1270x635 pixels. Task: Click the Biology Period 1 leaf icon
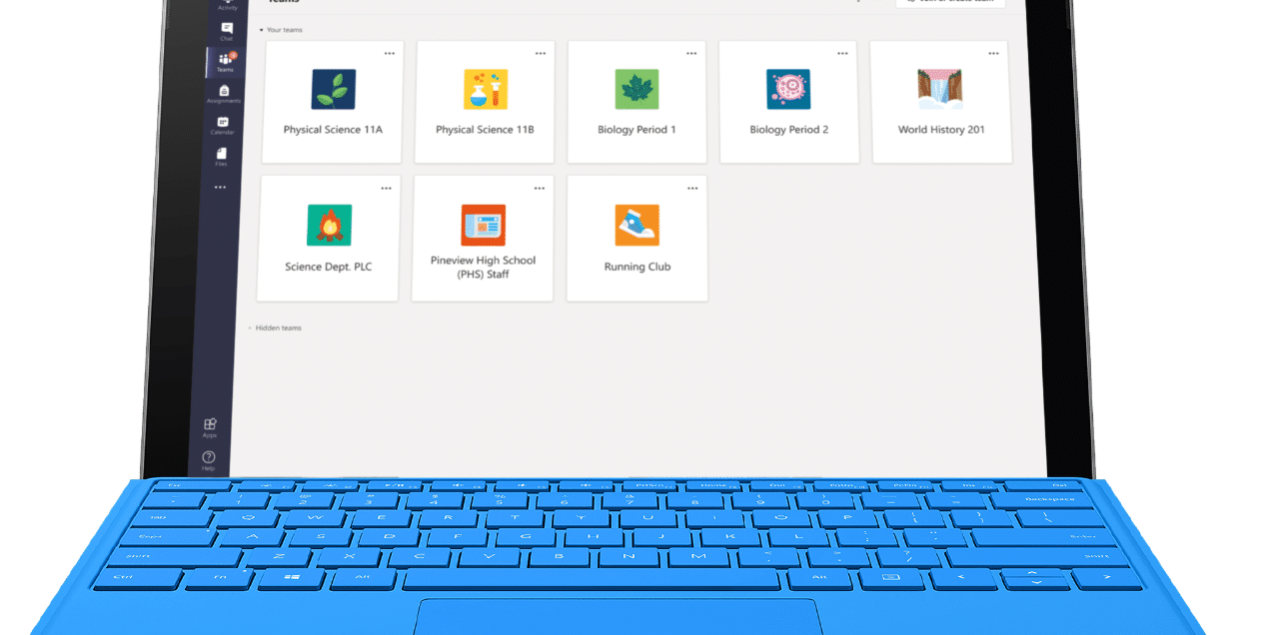click(x=637, y=89)
